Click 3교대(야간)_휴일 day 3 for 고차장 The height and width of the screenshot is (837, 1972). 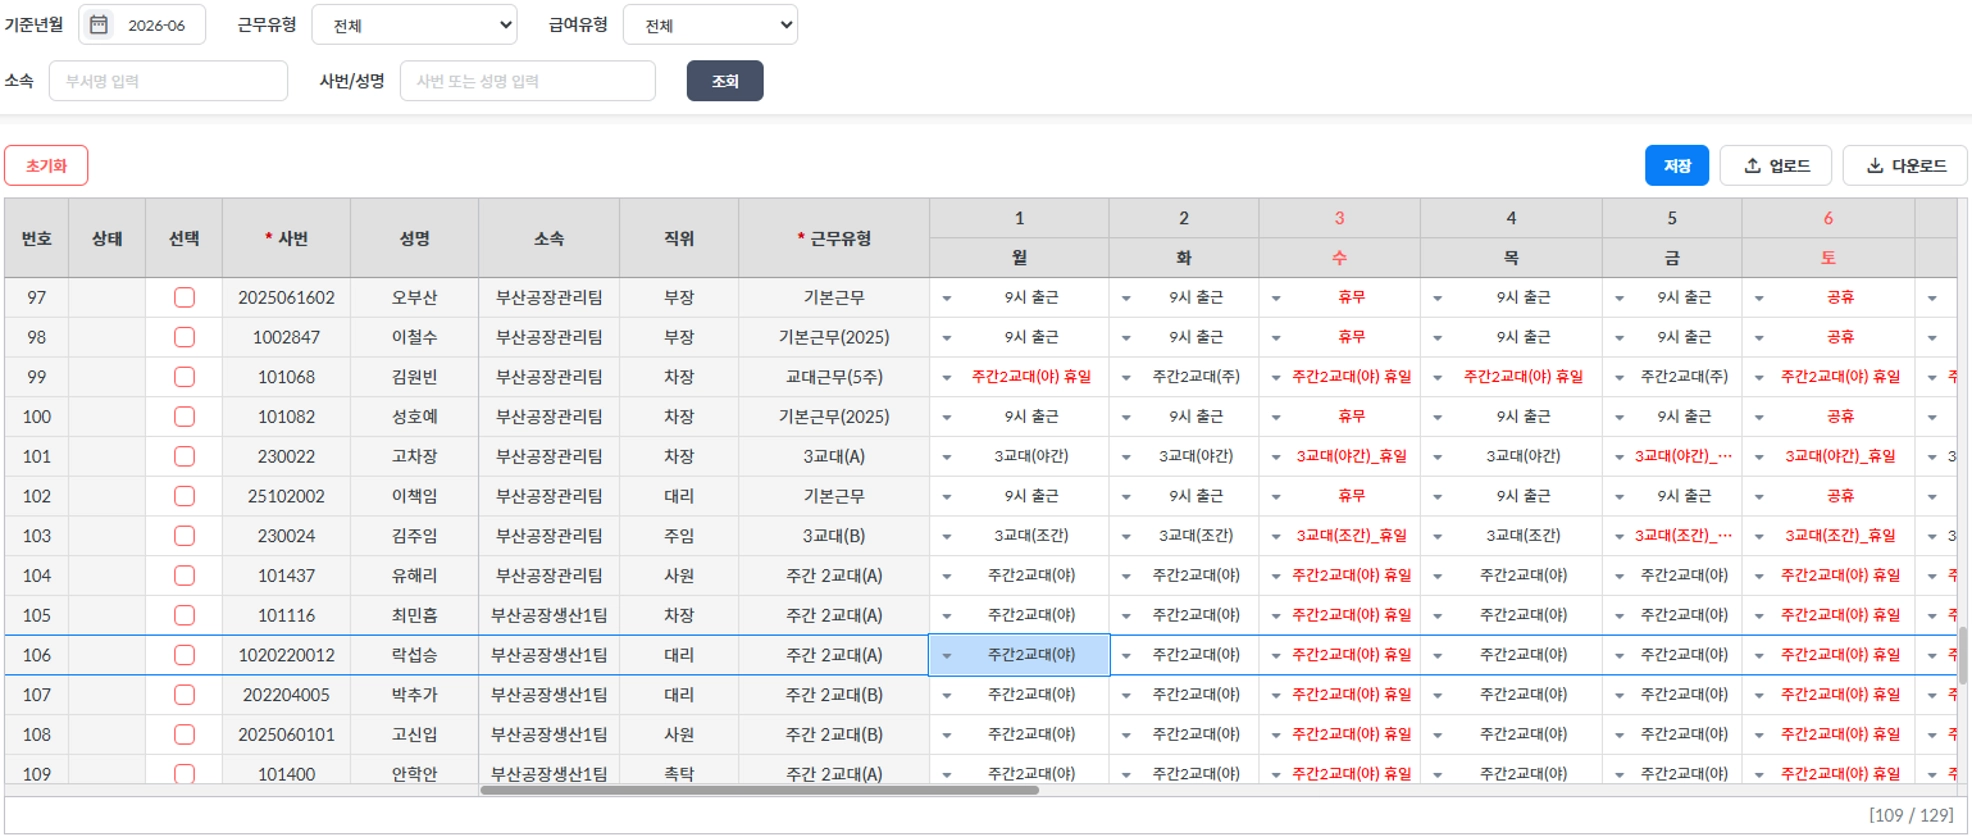1351,456
